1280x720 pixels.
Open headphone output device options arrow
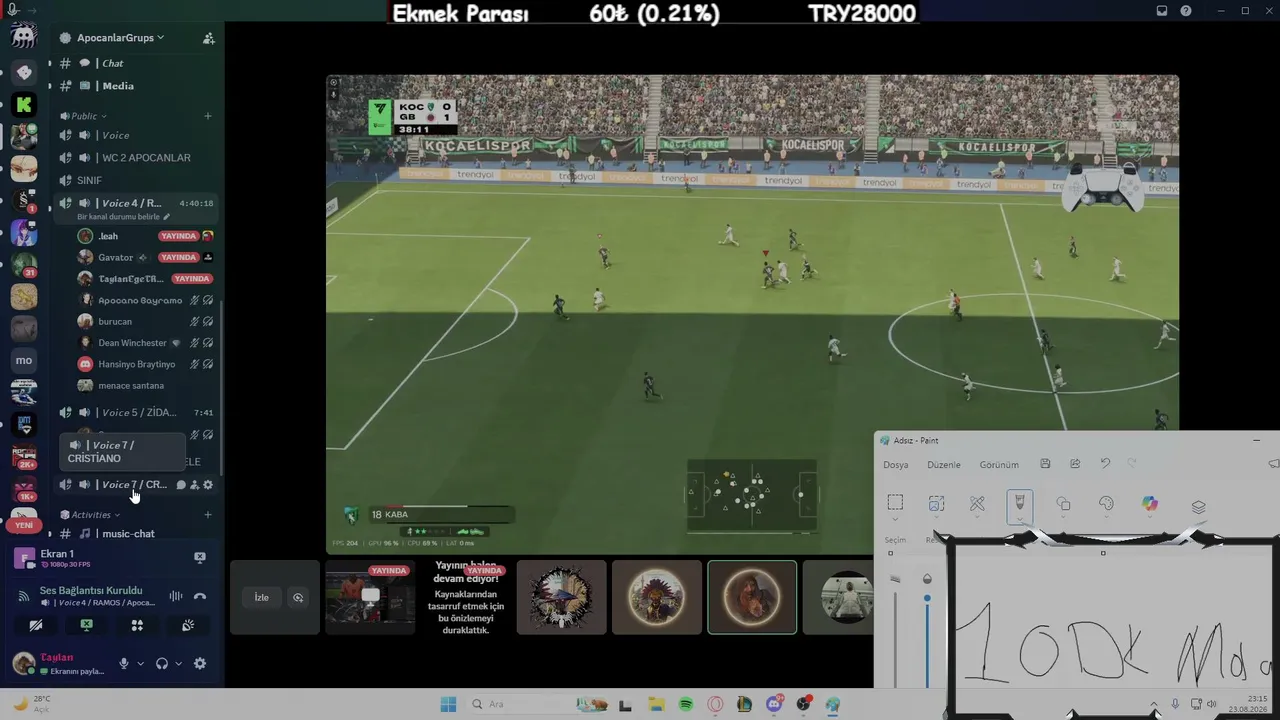(179, 663)
